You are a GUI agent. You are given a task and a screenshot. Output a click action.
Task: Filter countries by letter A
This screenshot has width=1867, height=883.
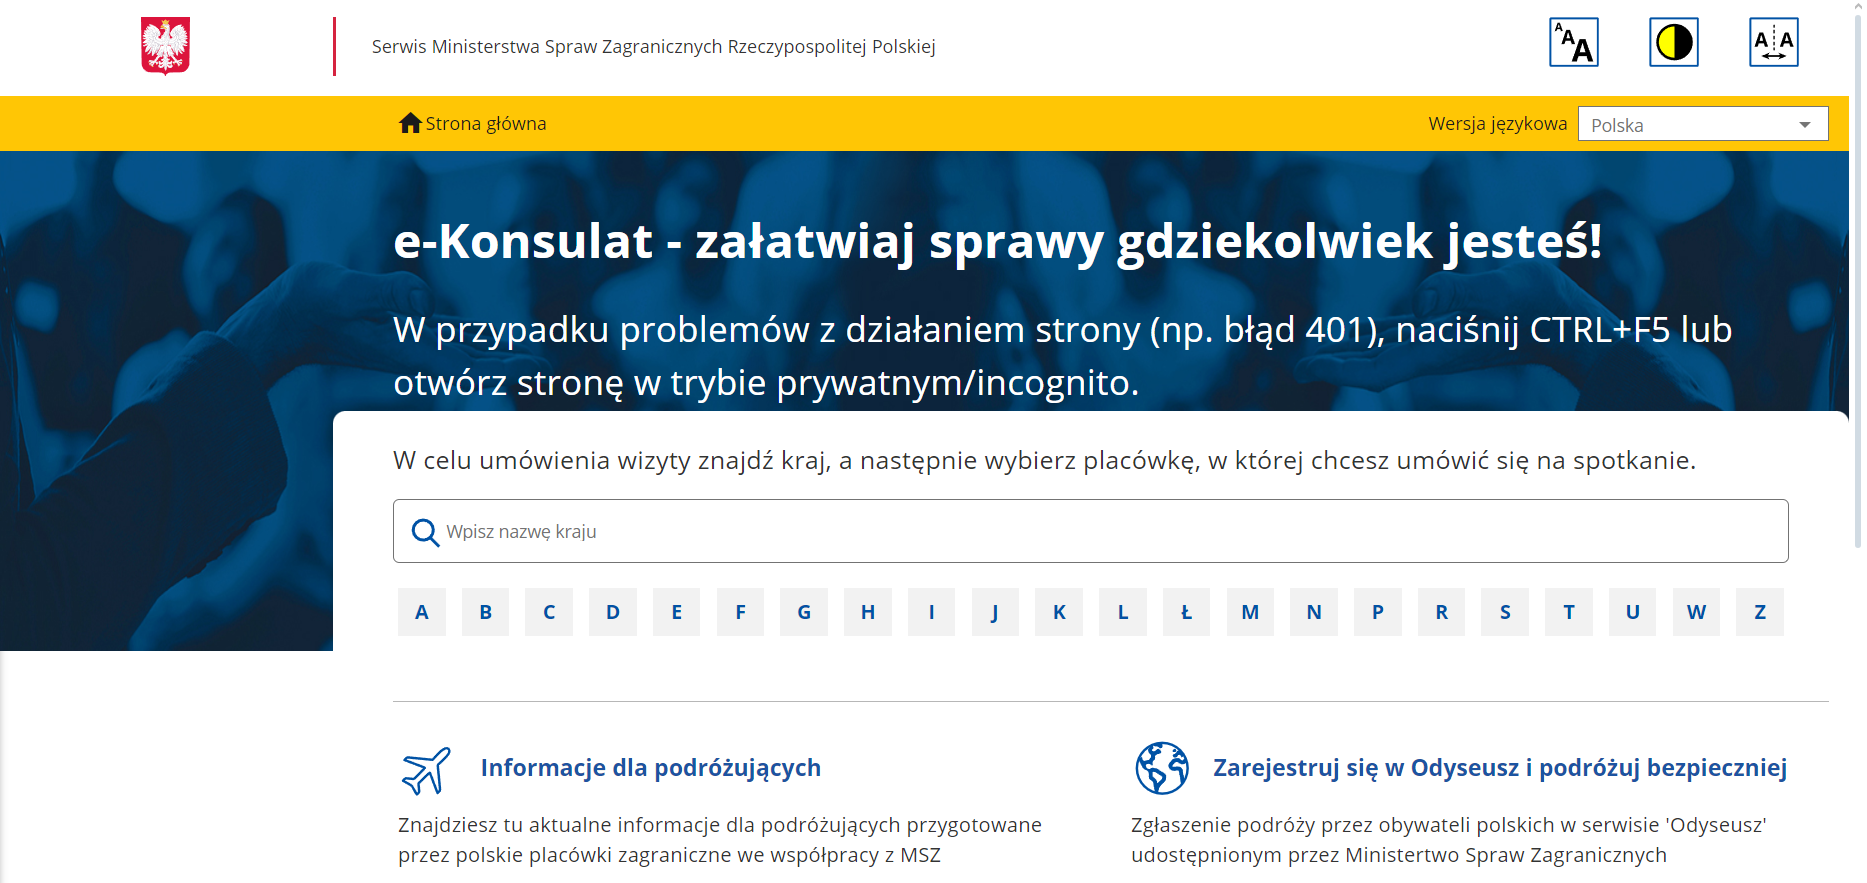pos(421,612)
